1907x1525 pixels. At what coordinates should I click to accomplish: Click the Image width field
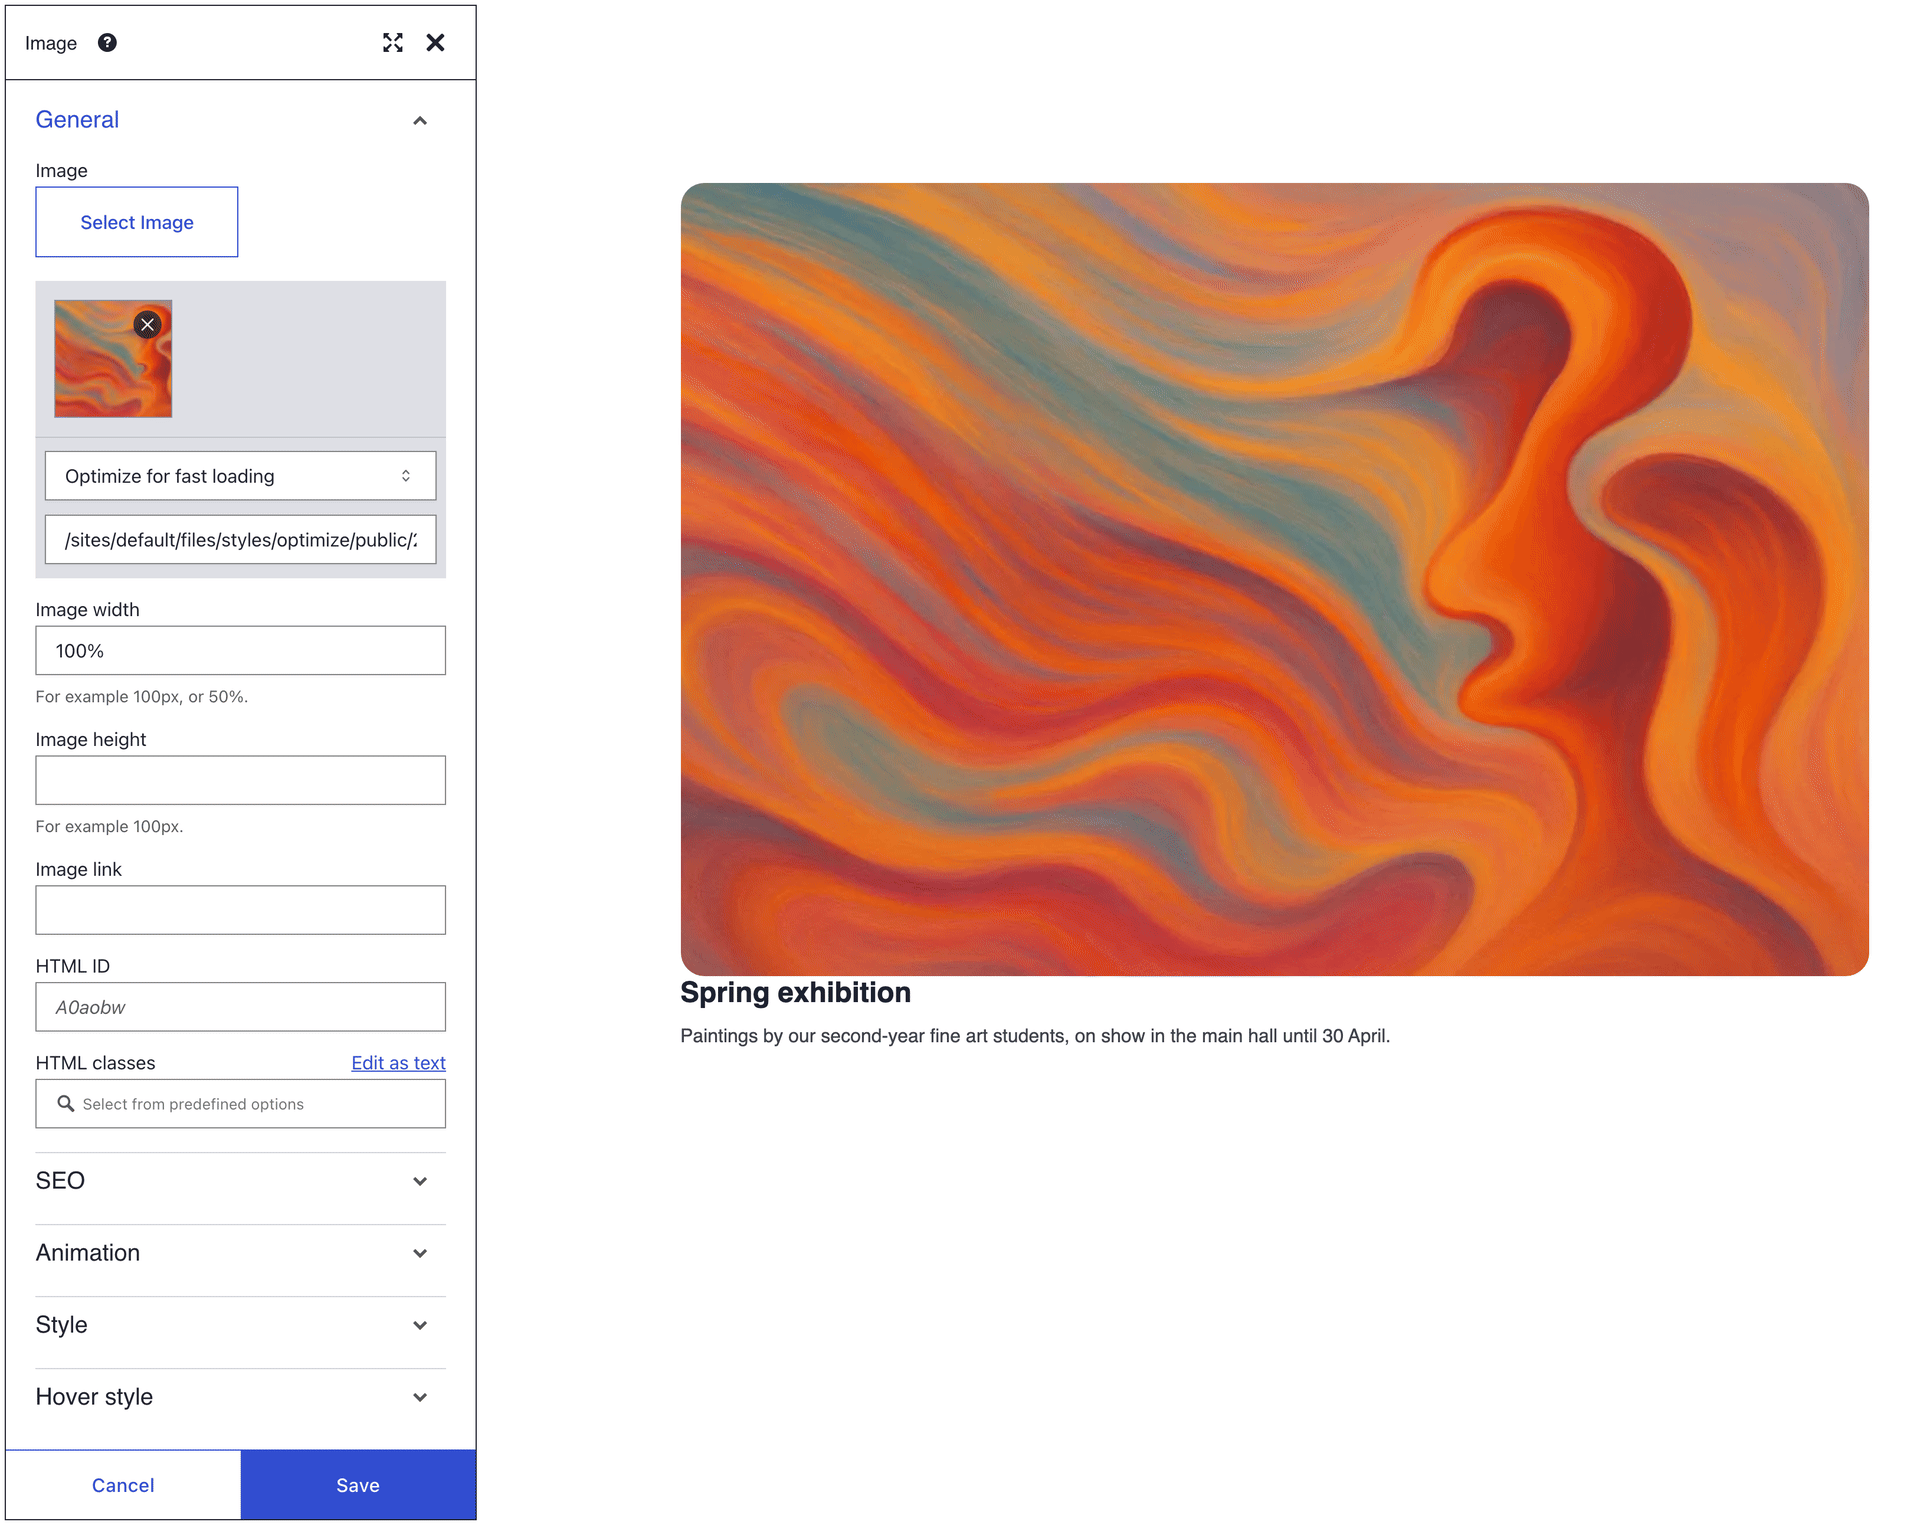tap(240, 651)
